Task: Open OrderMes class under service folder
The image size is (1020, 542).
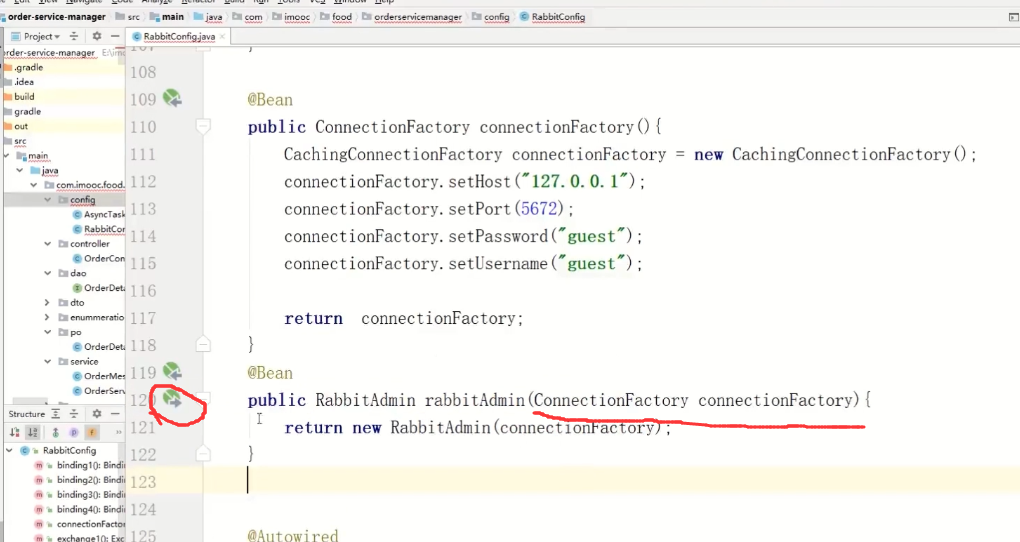Action: pyautogui.click(x=99, y=376)
